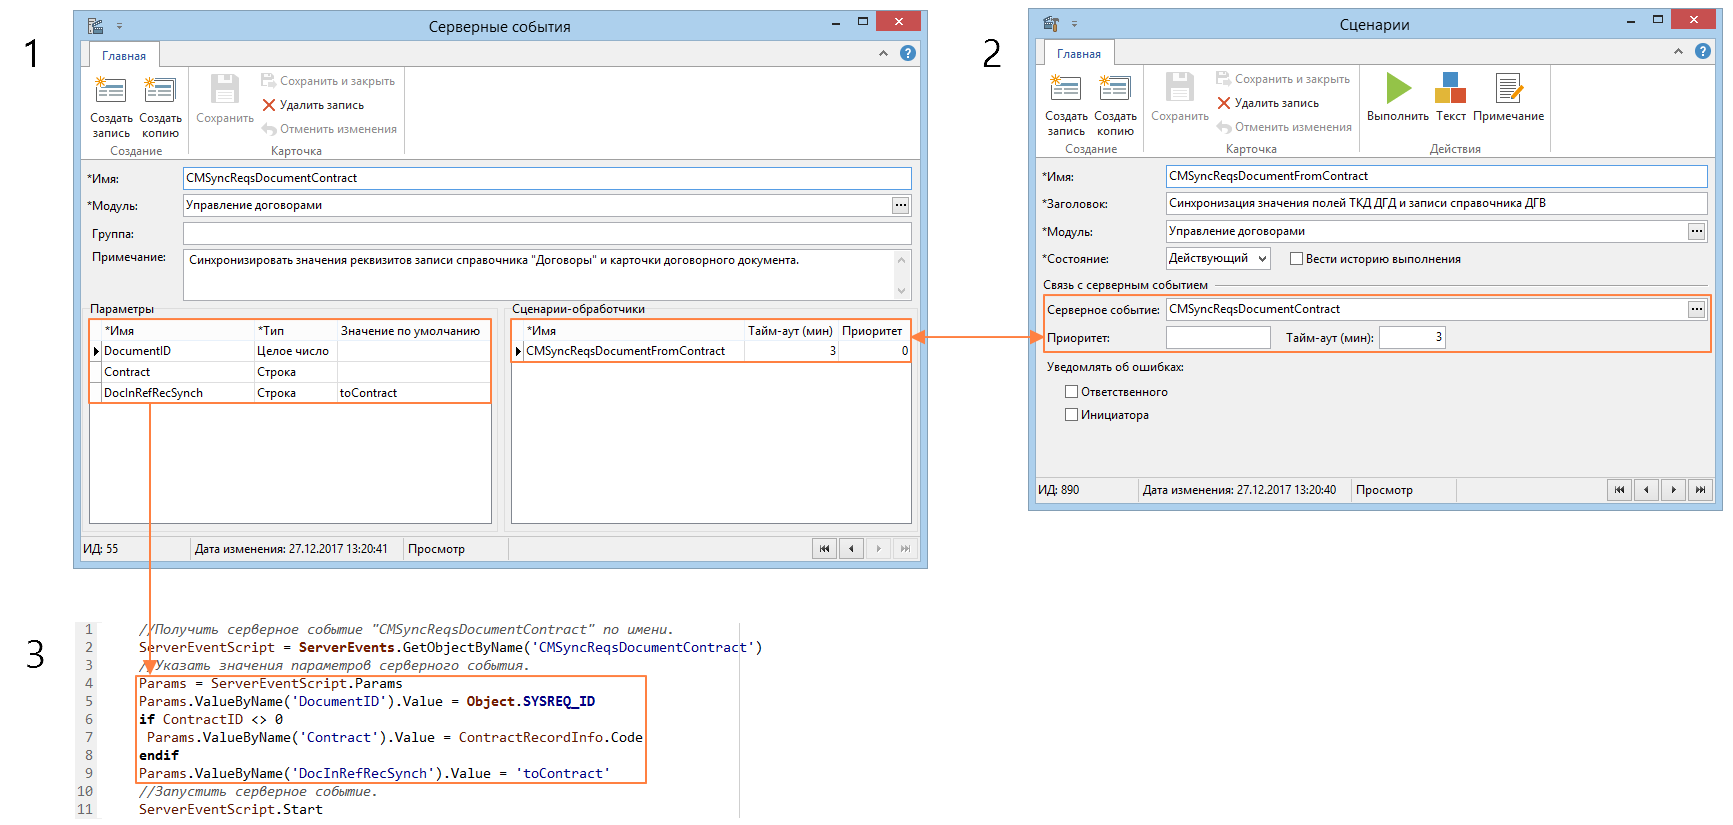Click Целое число type cell
This screenshot has height=825, width=1733.
tap(295, 351)
